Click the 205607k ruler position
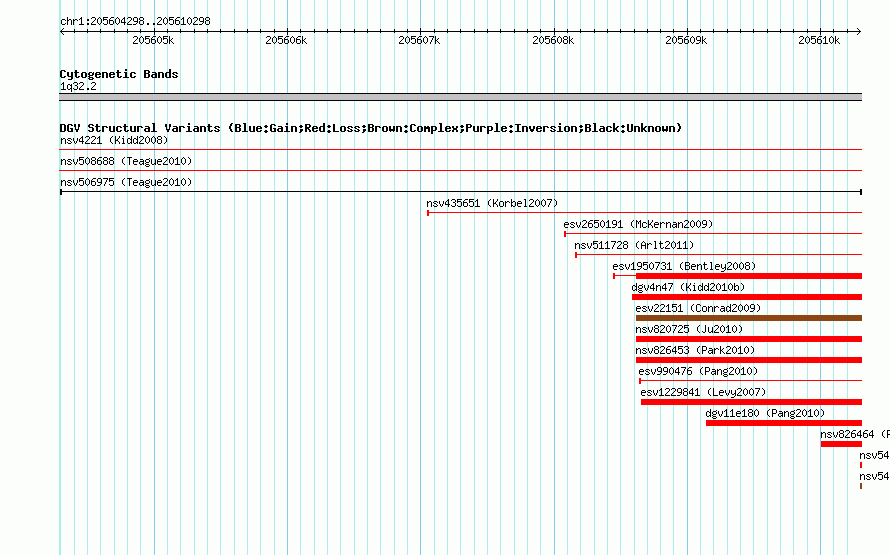This screenshot has width=890, height=555. click(x=419, y=40)
